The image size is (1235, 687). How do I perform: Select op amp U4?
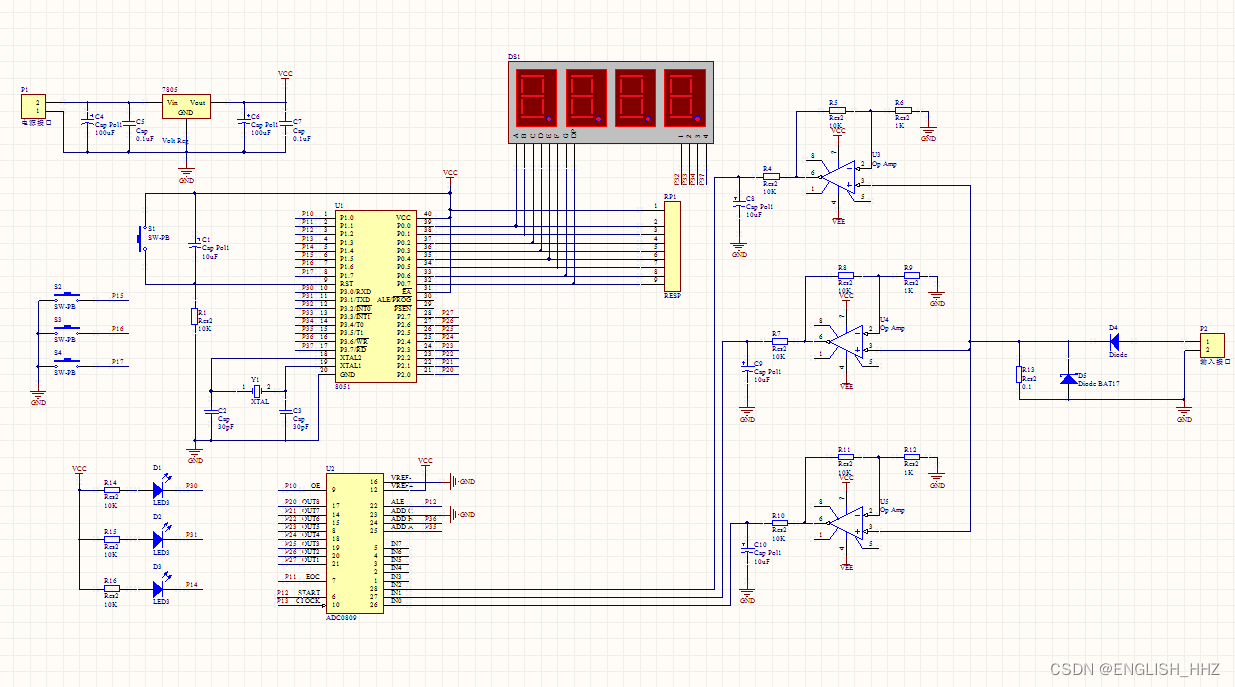846,341
